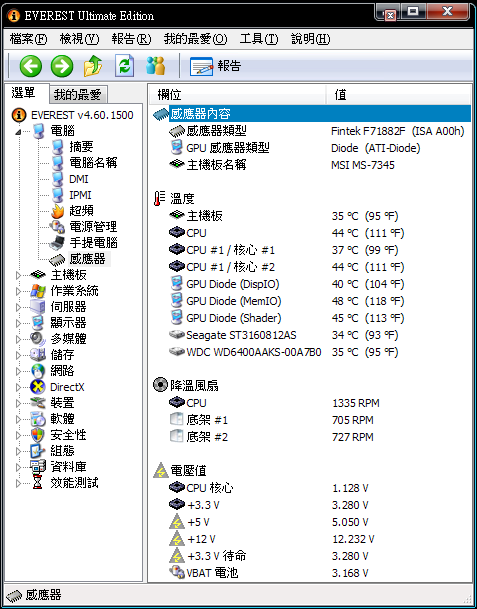The image size is (477, 609).
Task: Expand the 儲存 tree node
Action: click(18, 355)
